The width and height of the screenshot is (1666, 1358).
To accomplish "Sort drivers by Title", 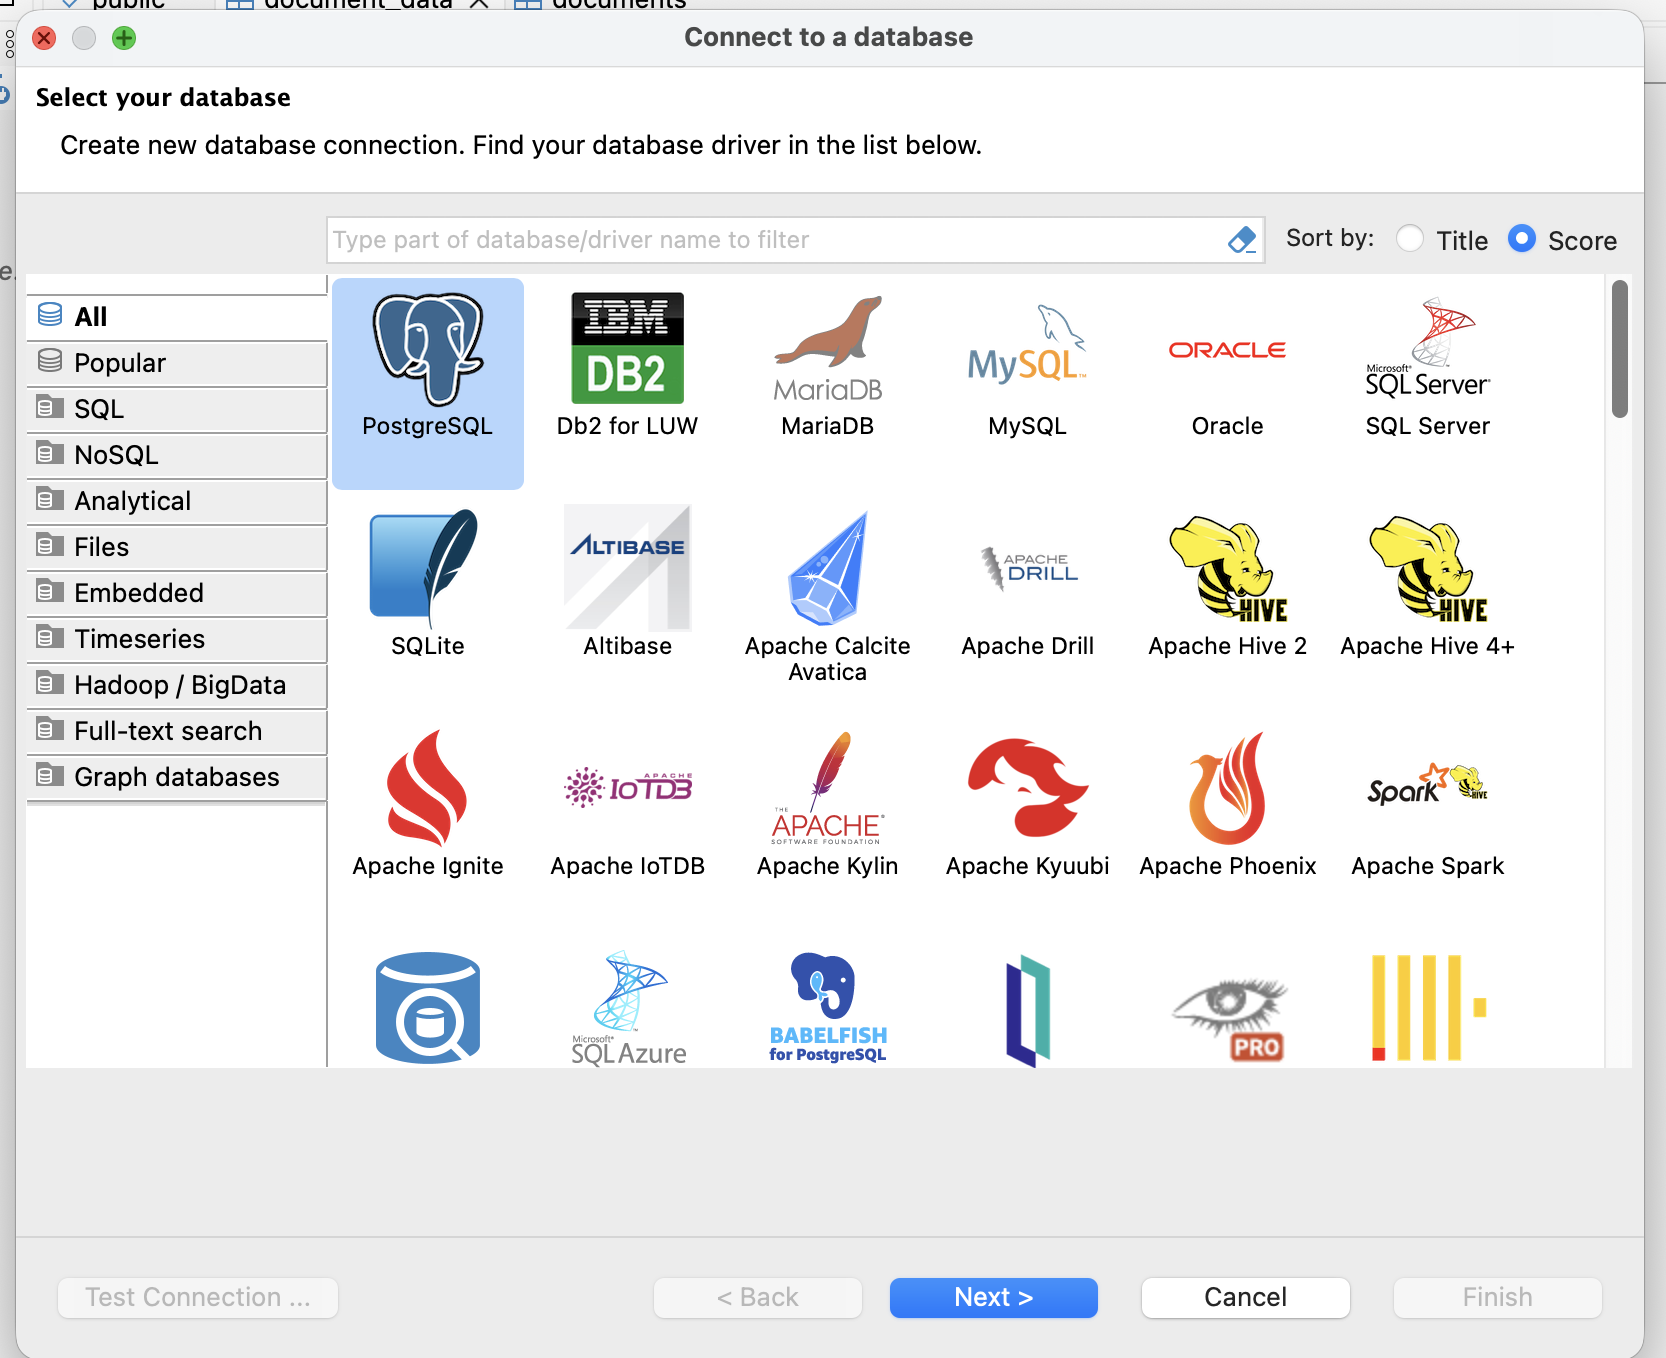I will (1410, 240).
